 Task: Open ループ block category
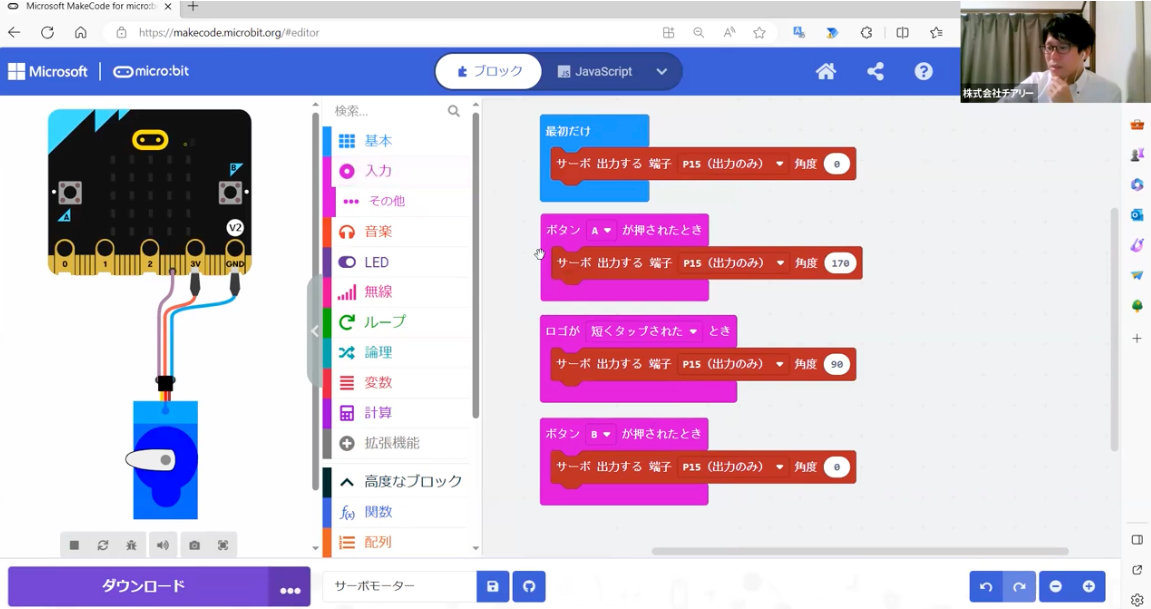[396, 322]
